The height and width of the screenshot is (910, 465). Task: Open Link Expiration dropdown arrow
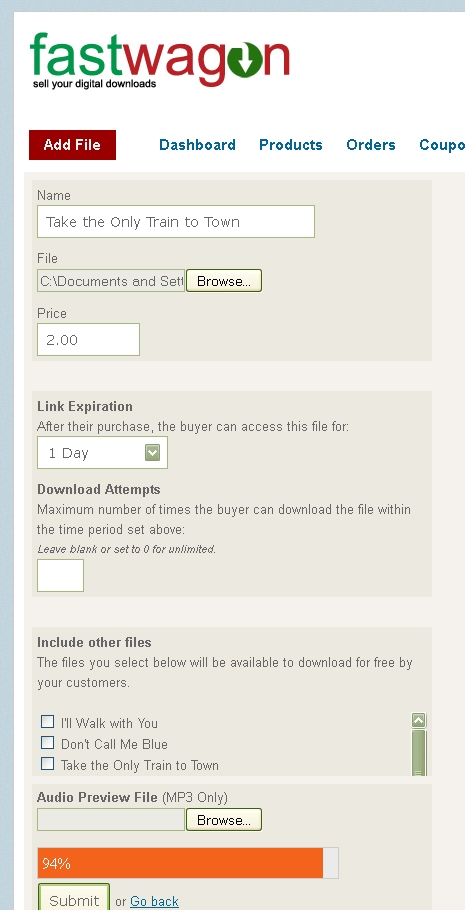pyautogui.click(x=152, y=453)
